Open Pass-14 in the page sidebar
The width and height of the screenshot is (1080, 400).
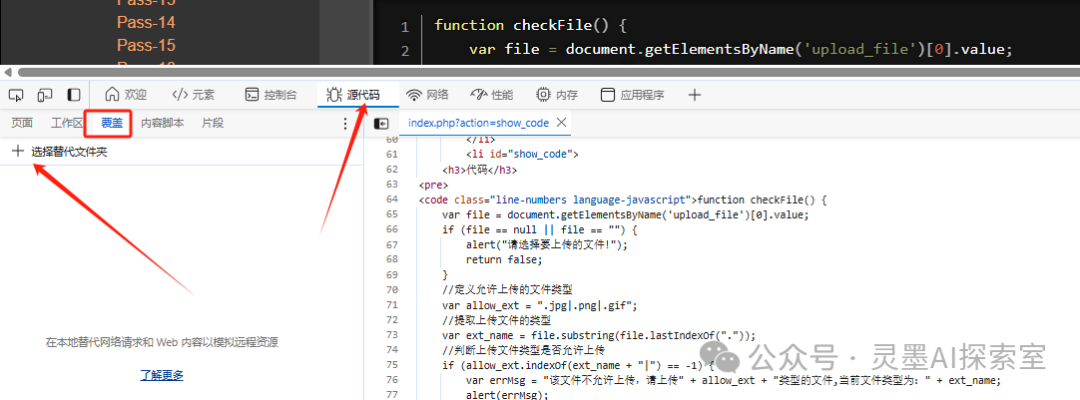click(x=146, y=23)
